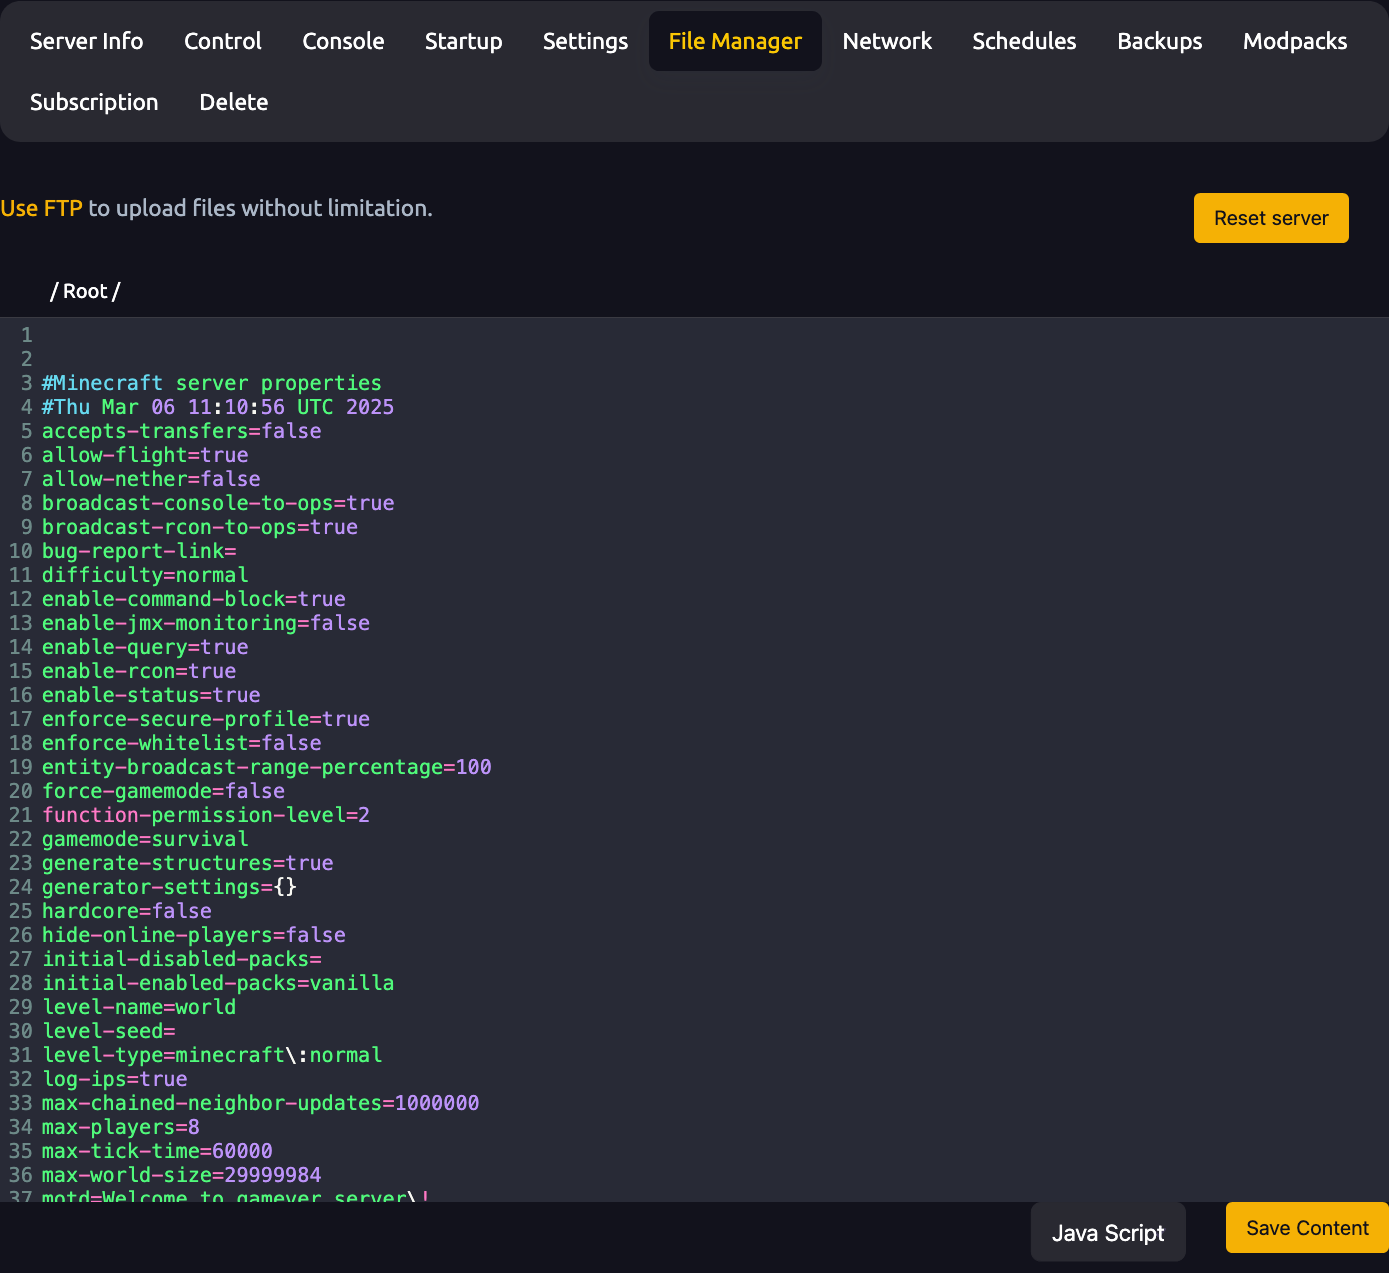Switch to the Console tab
This screenshot has width=1389, height=1273.
click(x=343, y=41)
